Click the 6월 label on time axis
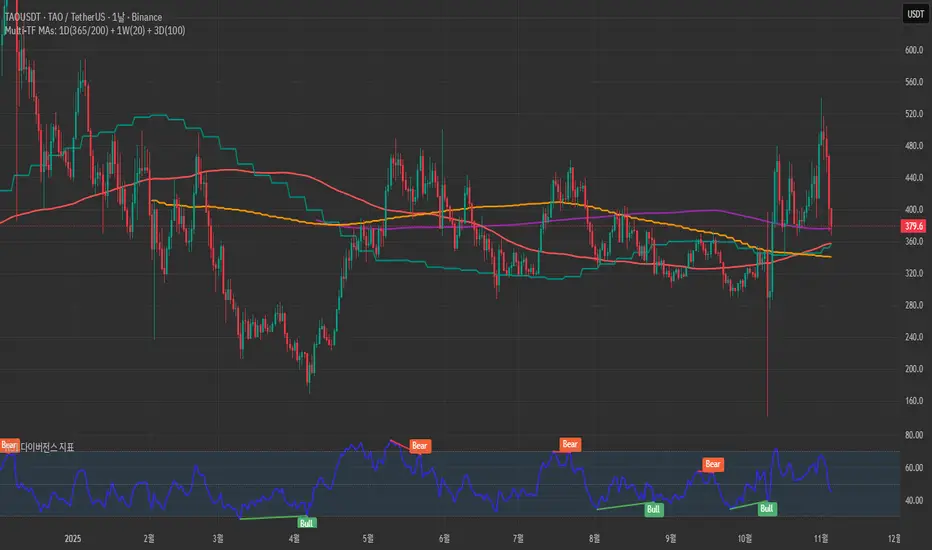The width and height of the screenshot is (932, 550). point(444,539)
